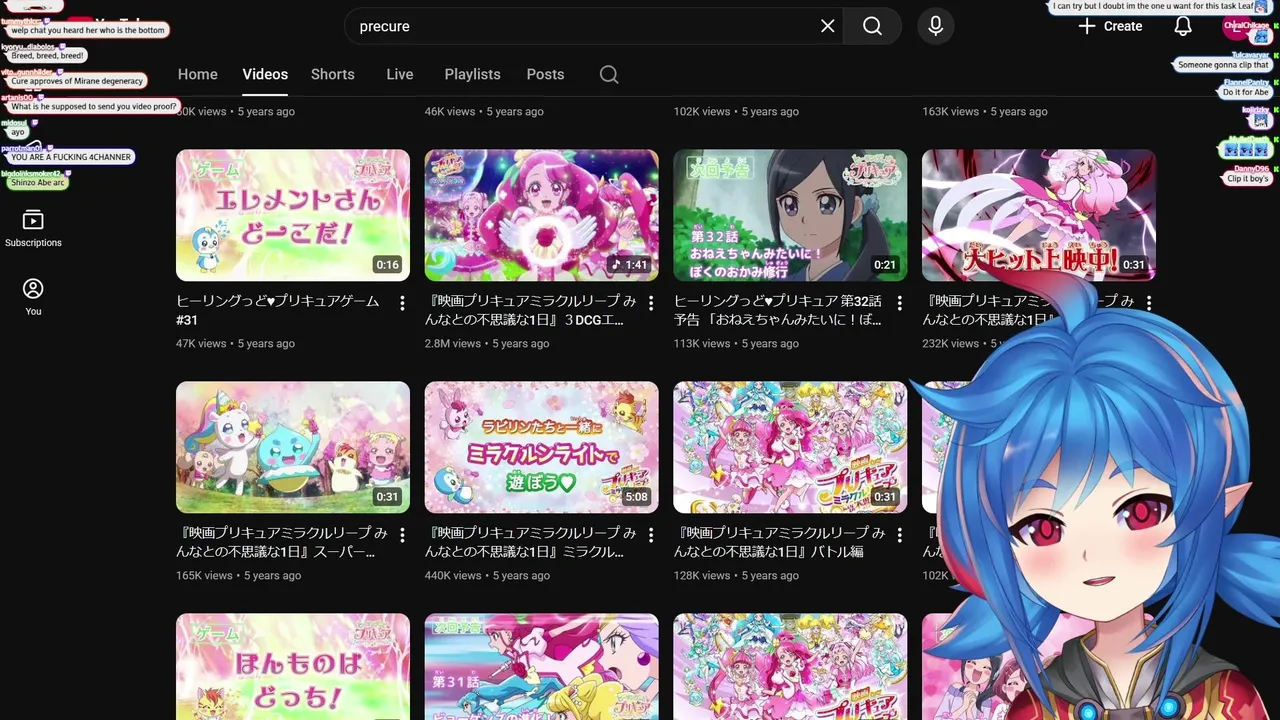
Task: Open options menu for スーパー video
Action: tap(402, 535)
